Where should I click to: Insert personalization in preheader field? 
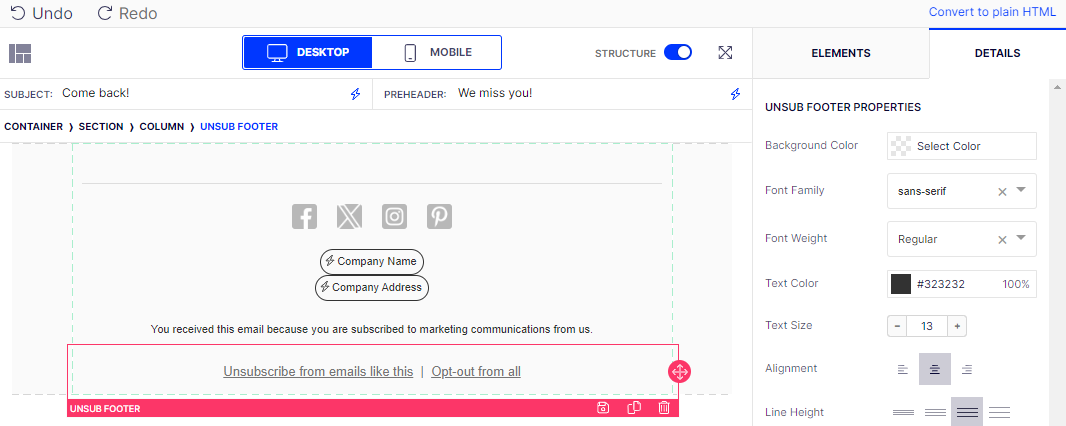point(735,94)
